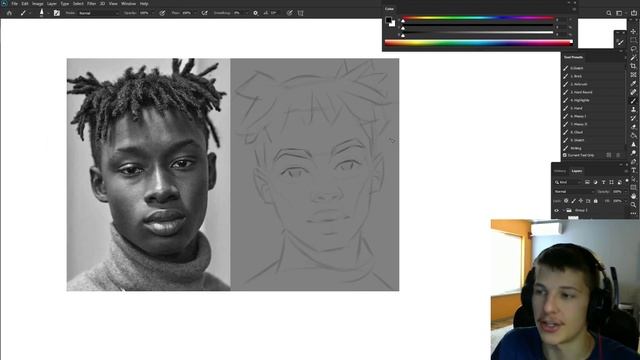This screenshot has height=360, width=640.
Task: Click the Home icon in options bar
Action: 9,13
